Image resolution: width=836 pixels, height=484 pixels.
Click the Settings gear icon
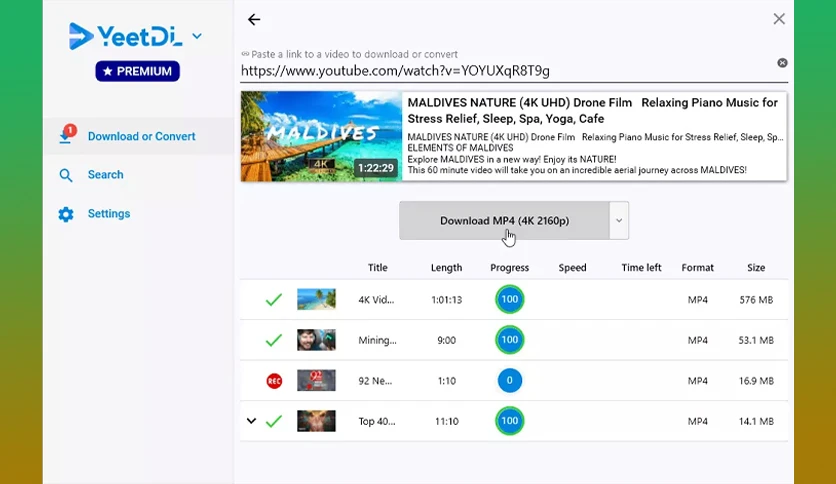[x=66, y=214]
